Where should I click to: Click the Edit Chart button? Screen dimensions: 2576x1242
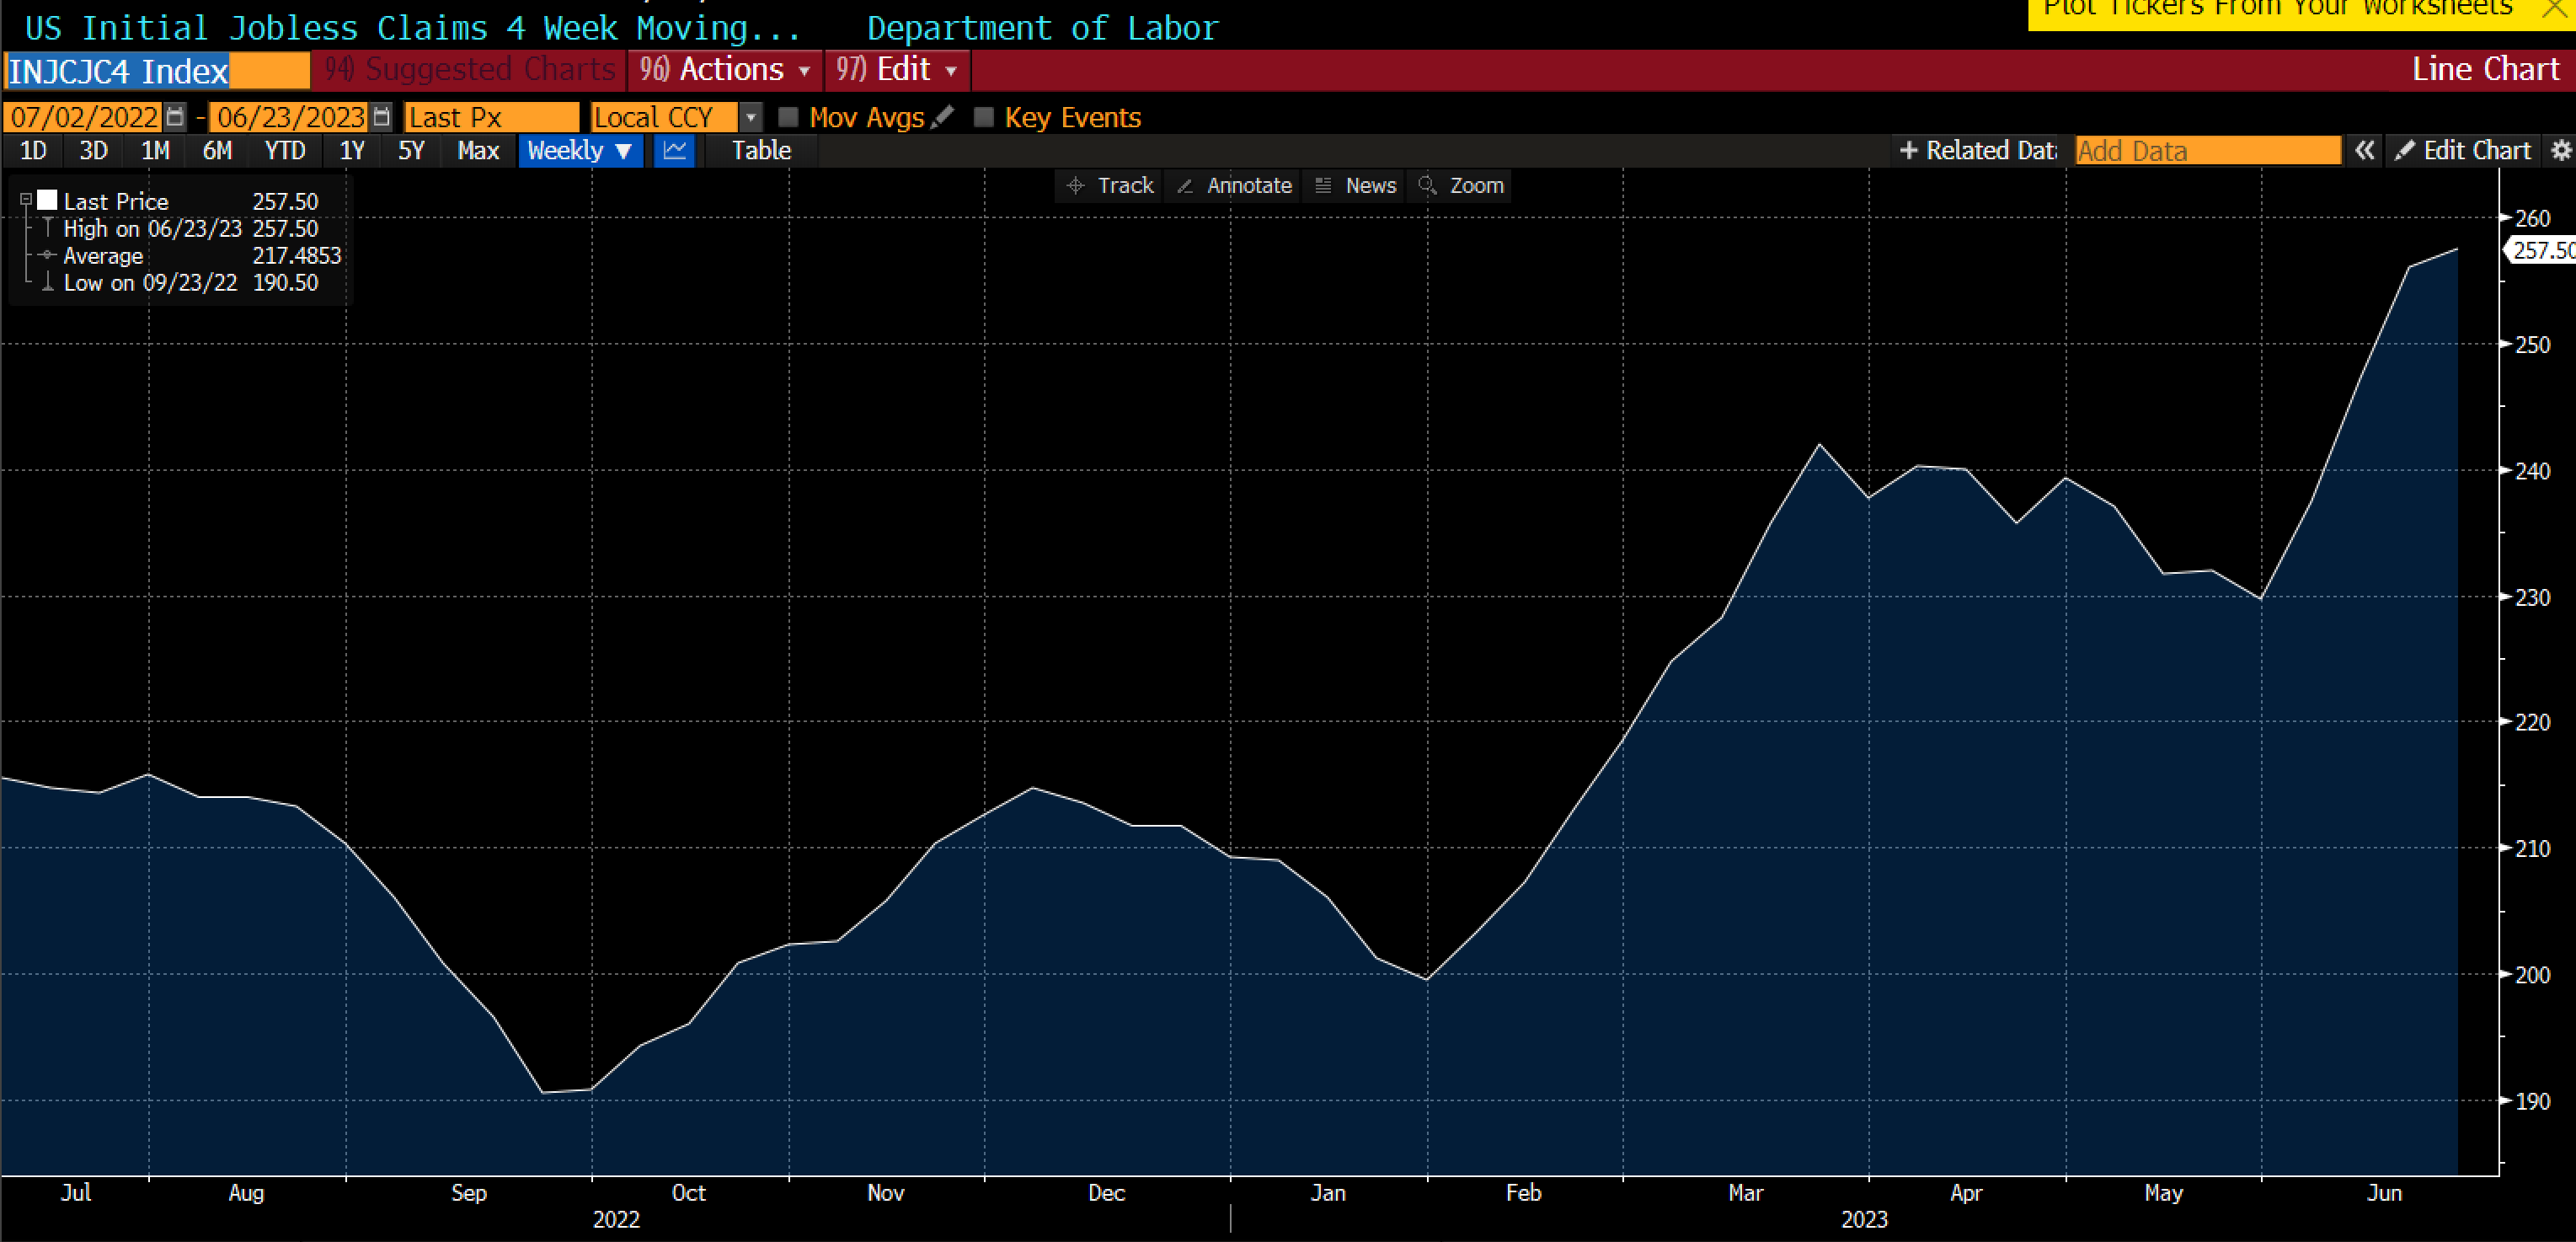(2464, 151)
